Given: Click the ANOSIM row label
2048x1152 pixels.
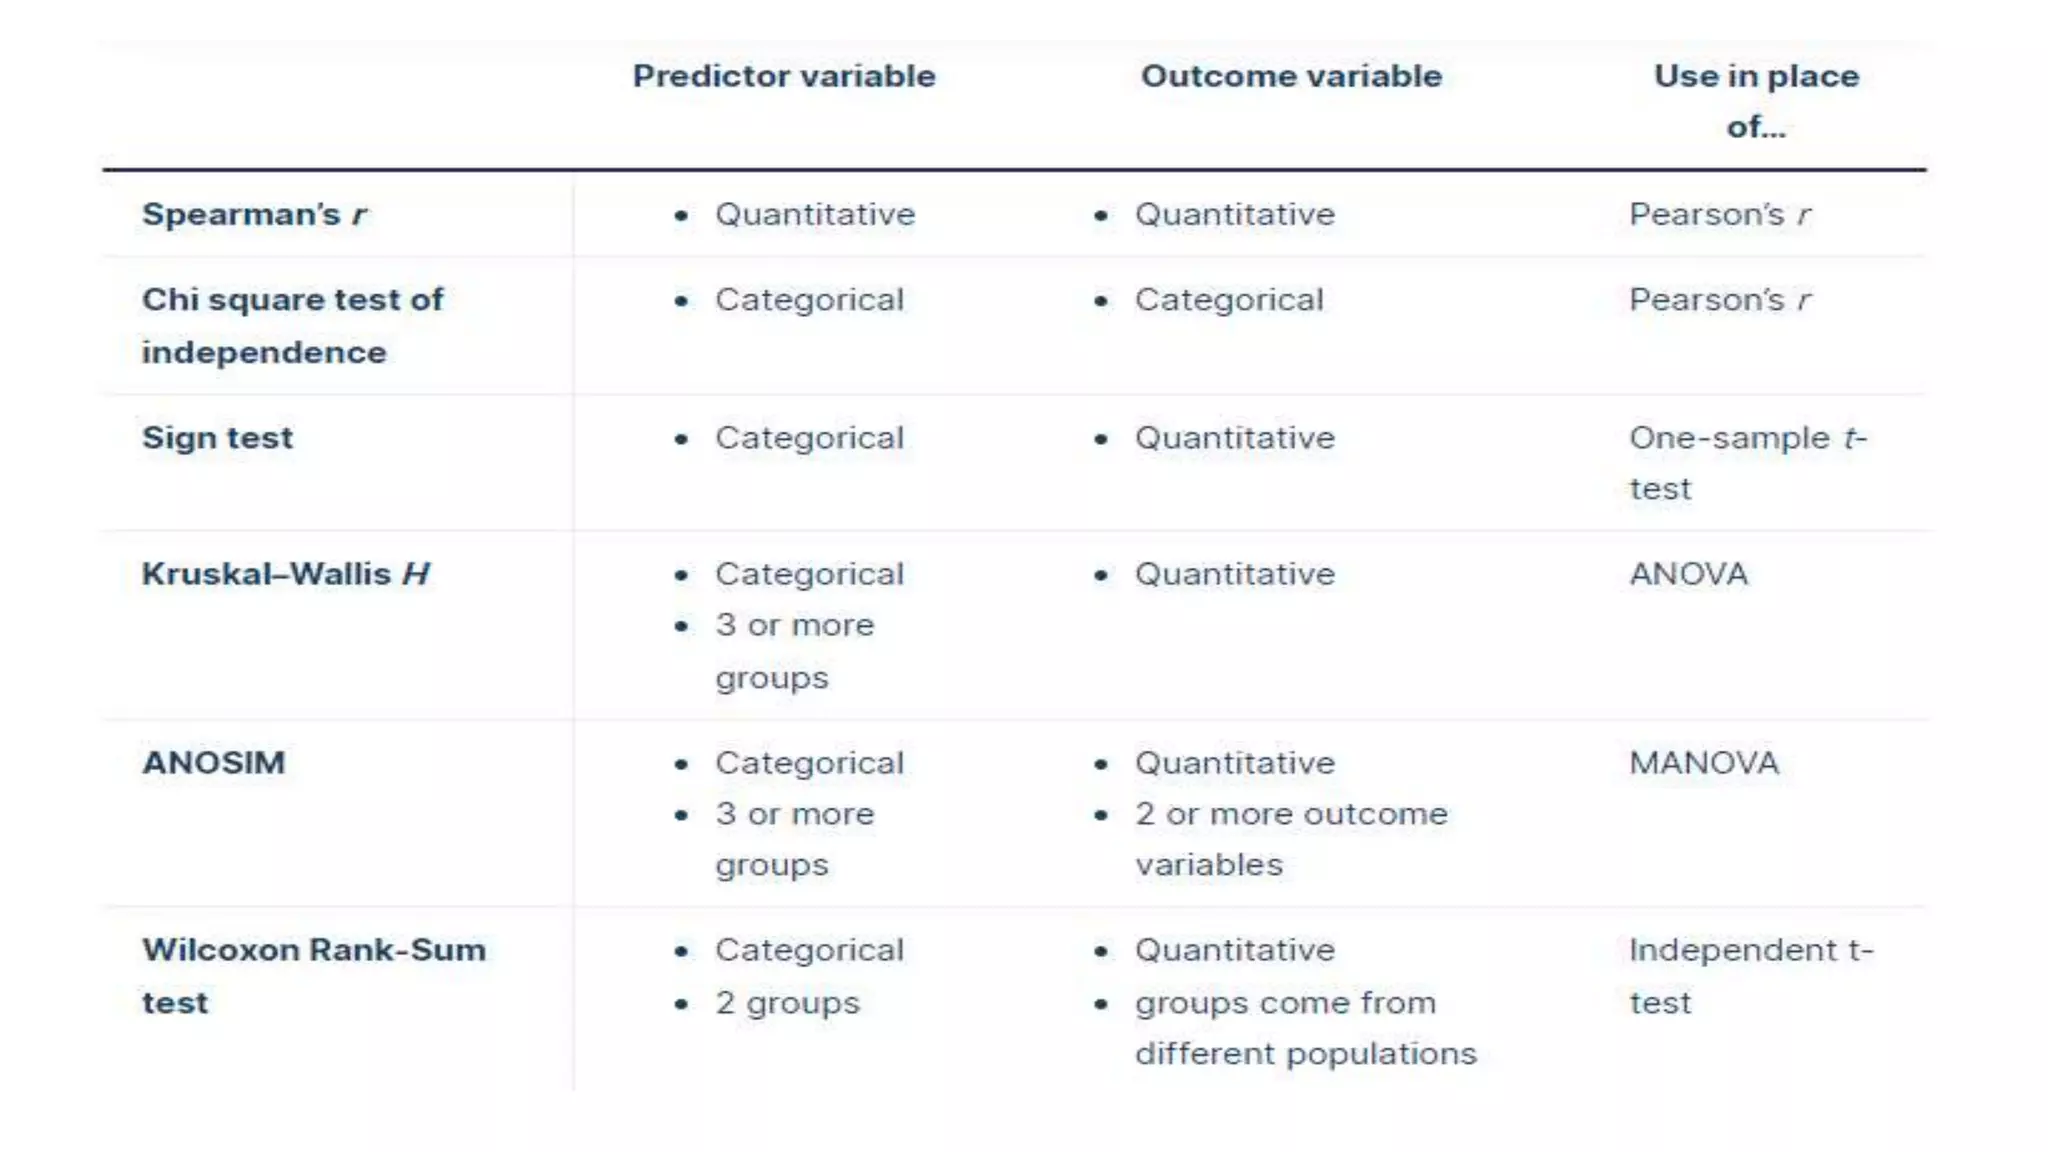Looking at the screenshot, I should tap(213, 763).
